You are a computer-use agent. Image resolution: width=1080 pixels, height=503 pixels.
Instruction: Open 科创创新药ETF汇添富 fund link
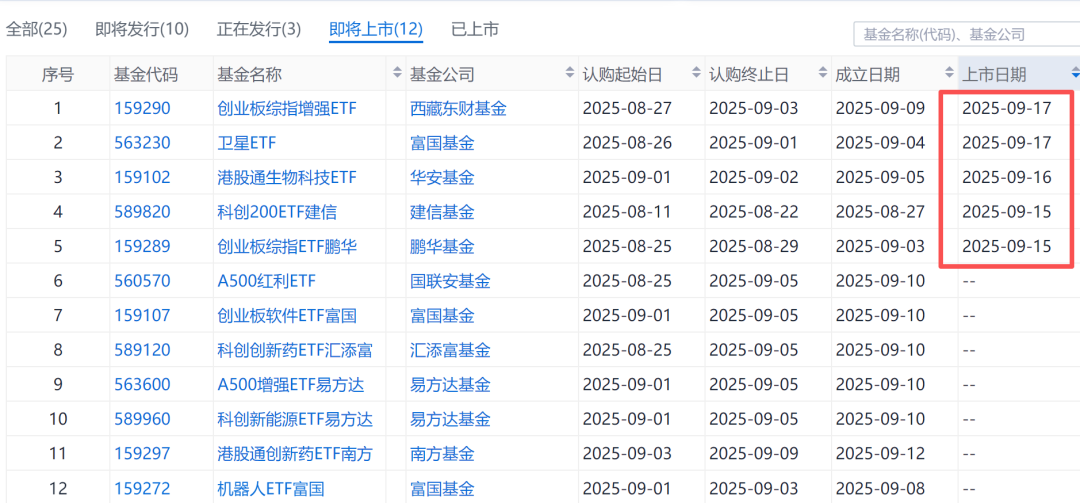[295, 350]
